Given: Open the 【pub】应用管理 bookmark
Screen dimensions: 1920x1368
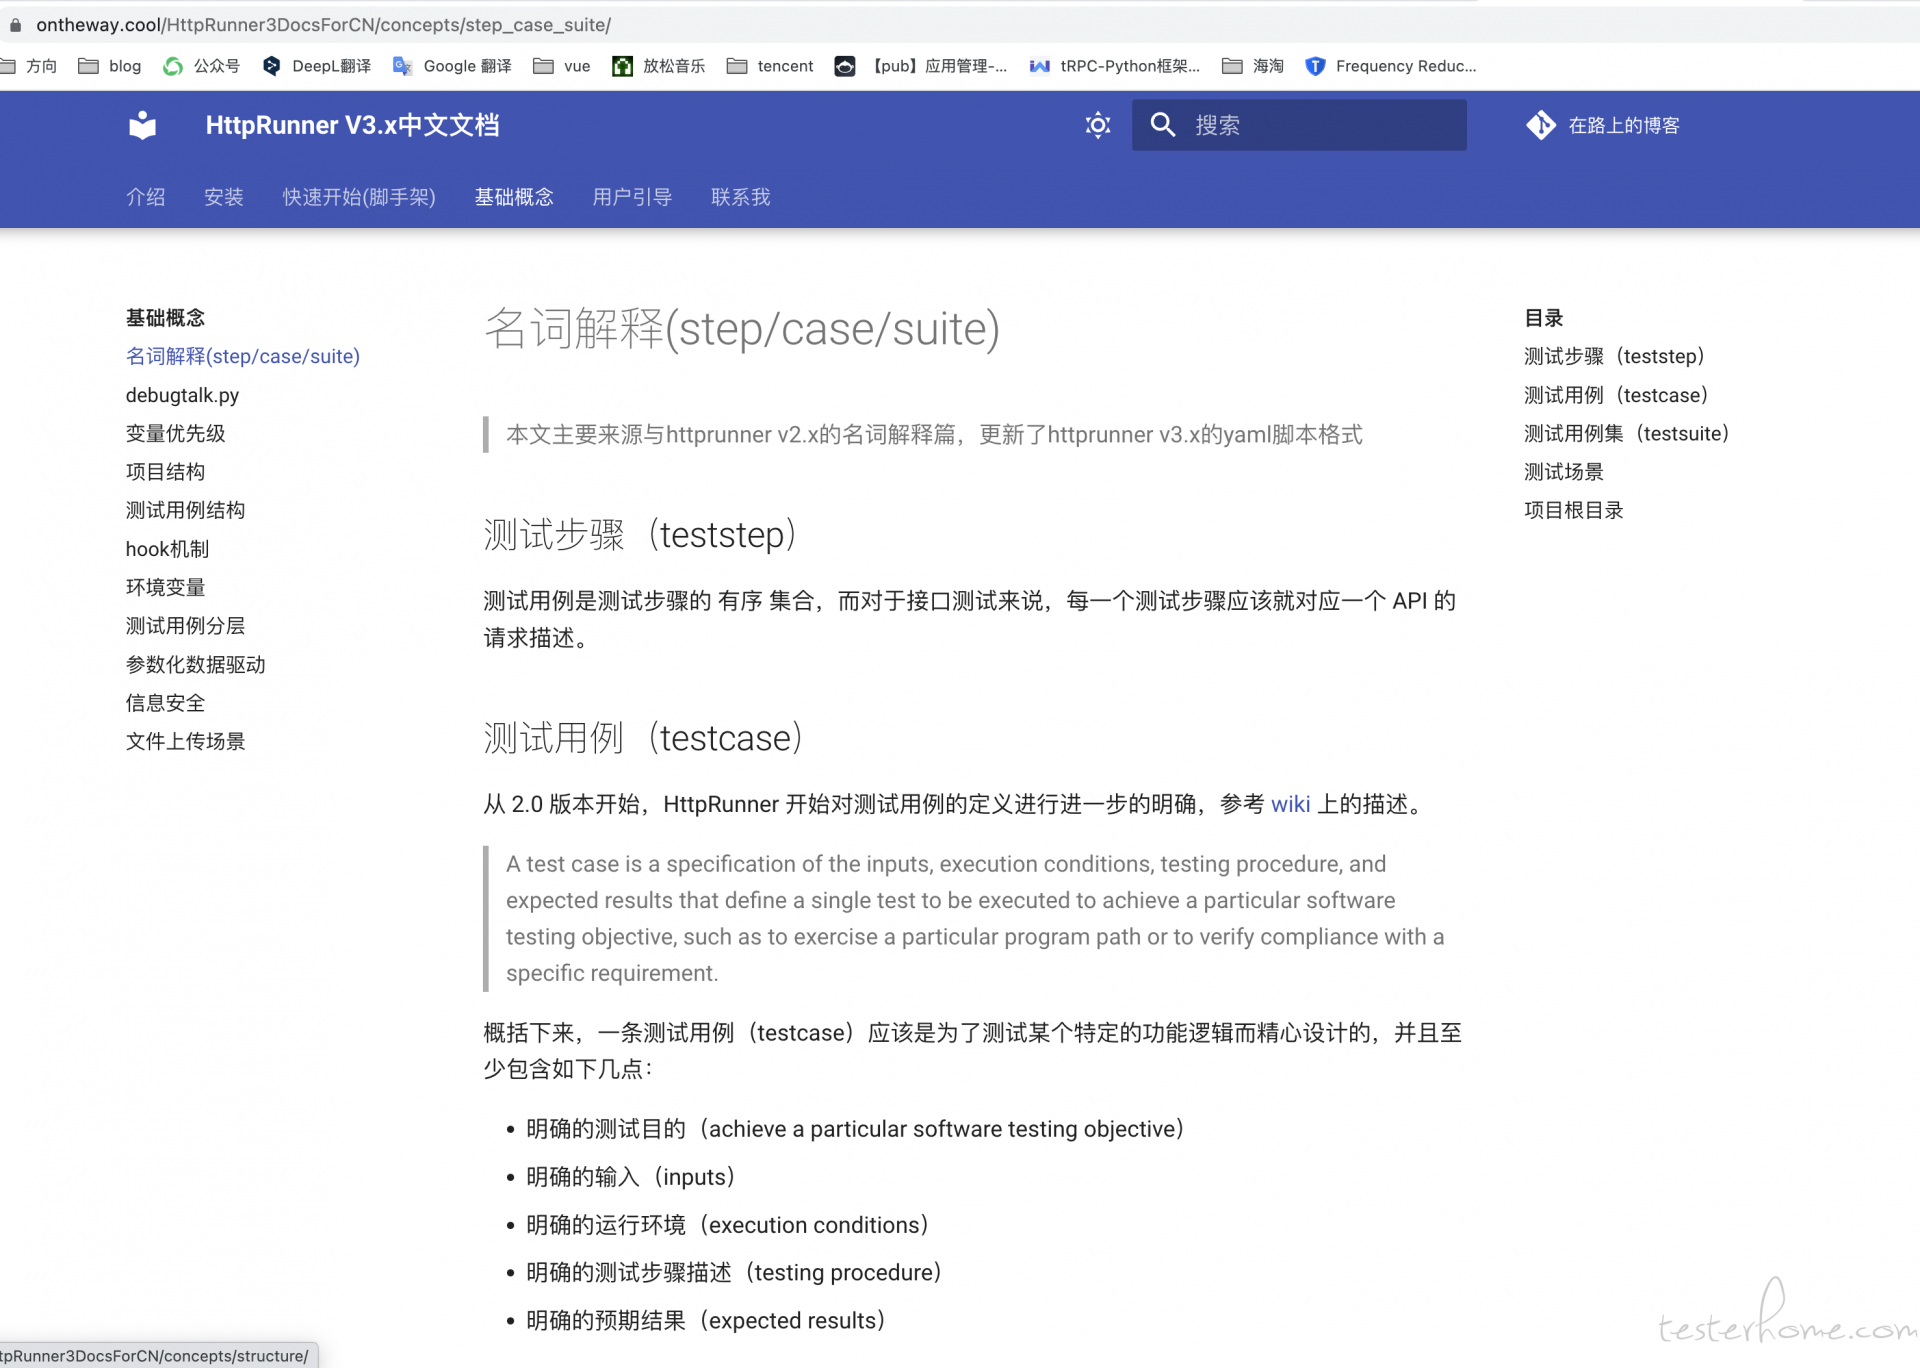Looking at the screenshot, I should (921, 66).
